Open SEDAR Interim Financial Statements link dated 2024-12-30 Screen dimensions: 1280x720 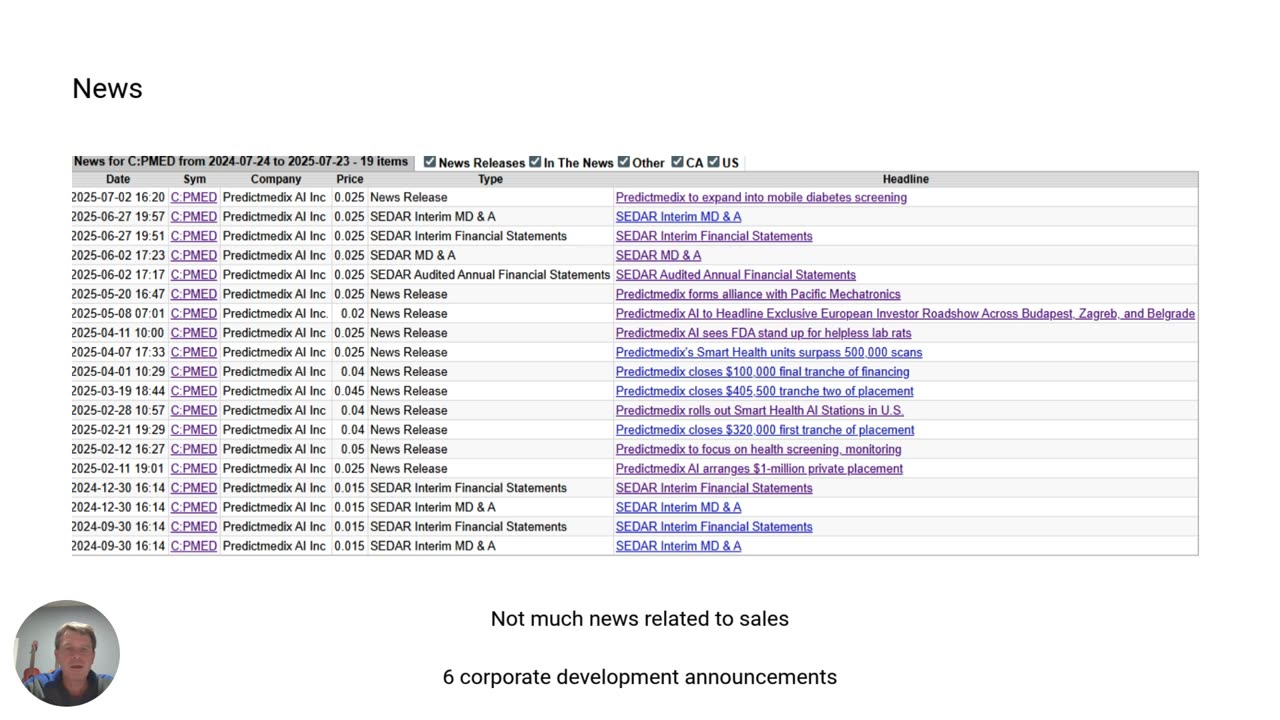(714, 488)
